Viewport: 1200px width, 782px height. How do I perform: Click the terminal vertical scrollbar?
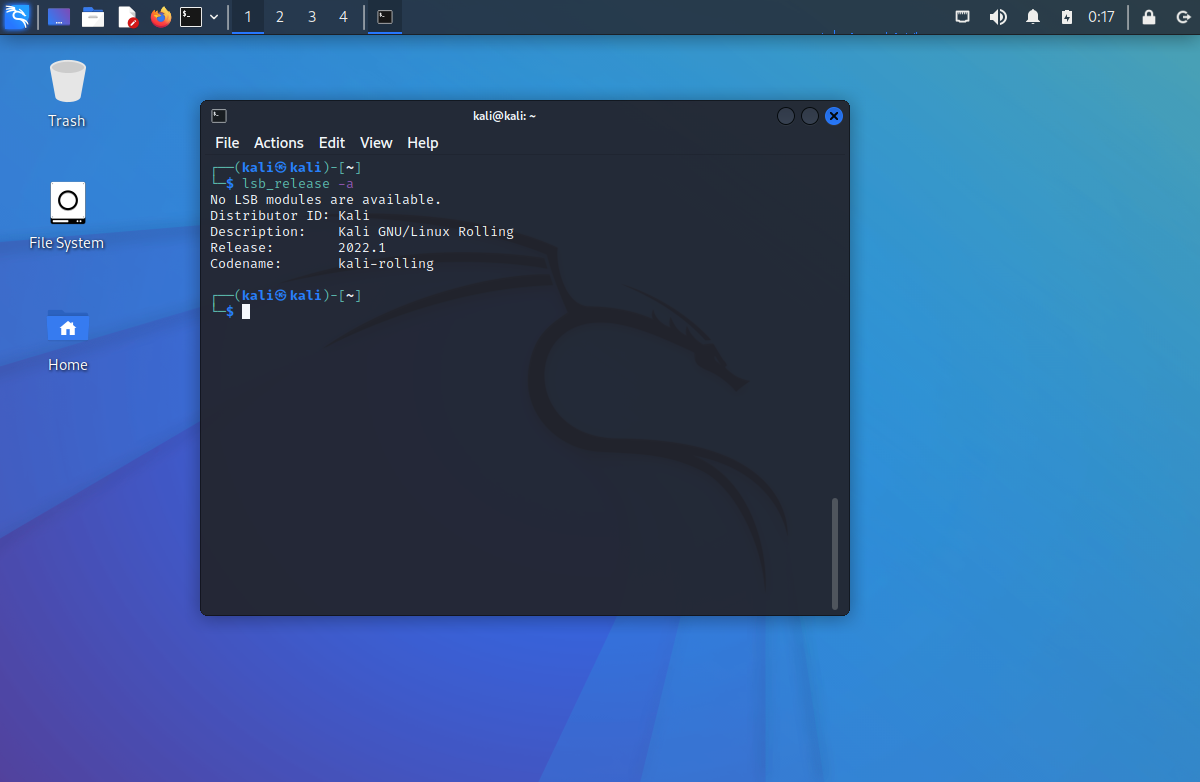click(835, 553)
